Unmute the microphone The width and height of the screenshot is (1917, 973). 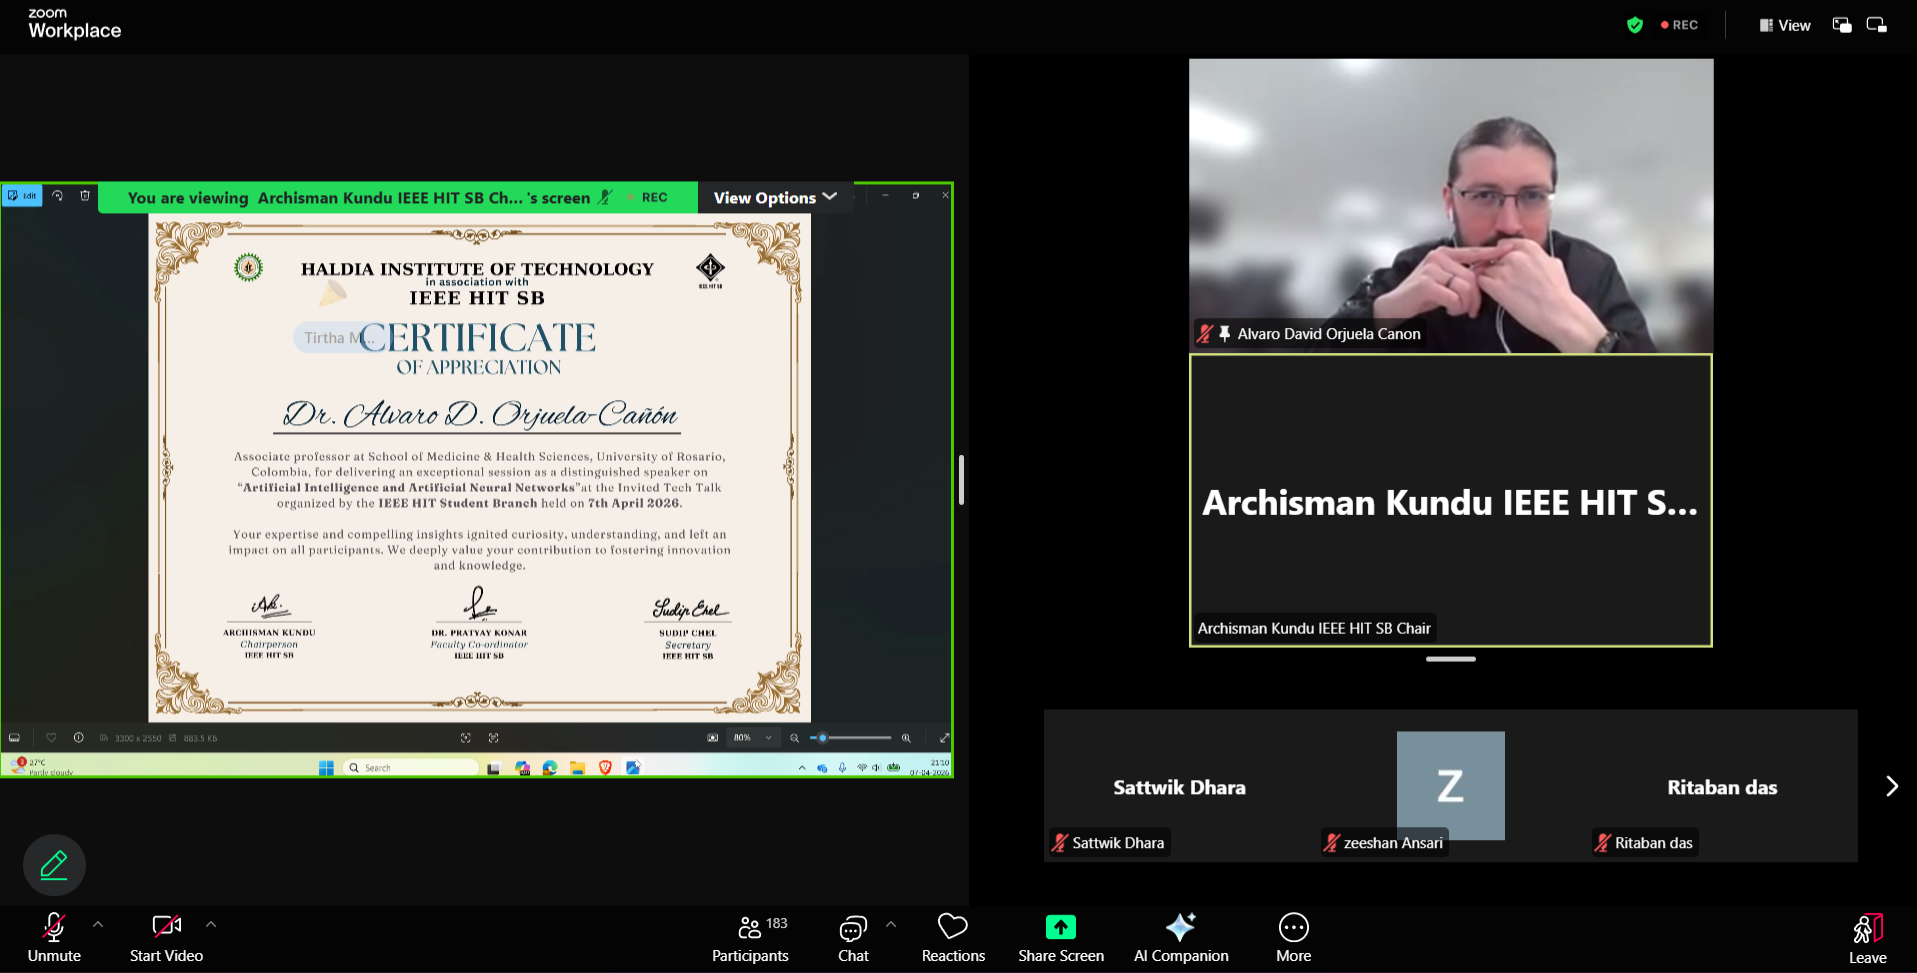pyautogui.click(x=54, y=939)
